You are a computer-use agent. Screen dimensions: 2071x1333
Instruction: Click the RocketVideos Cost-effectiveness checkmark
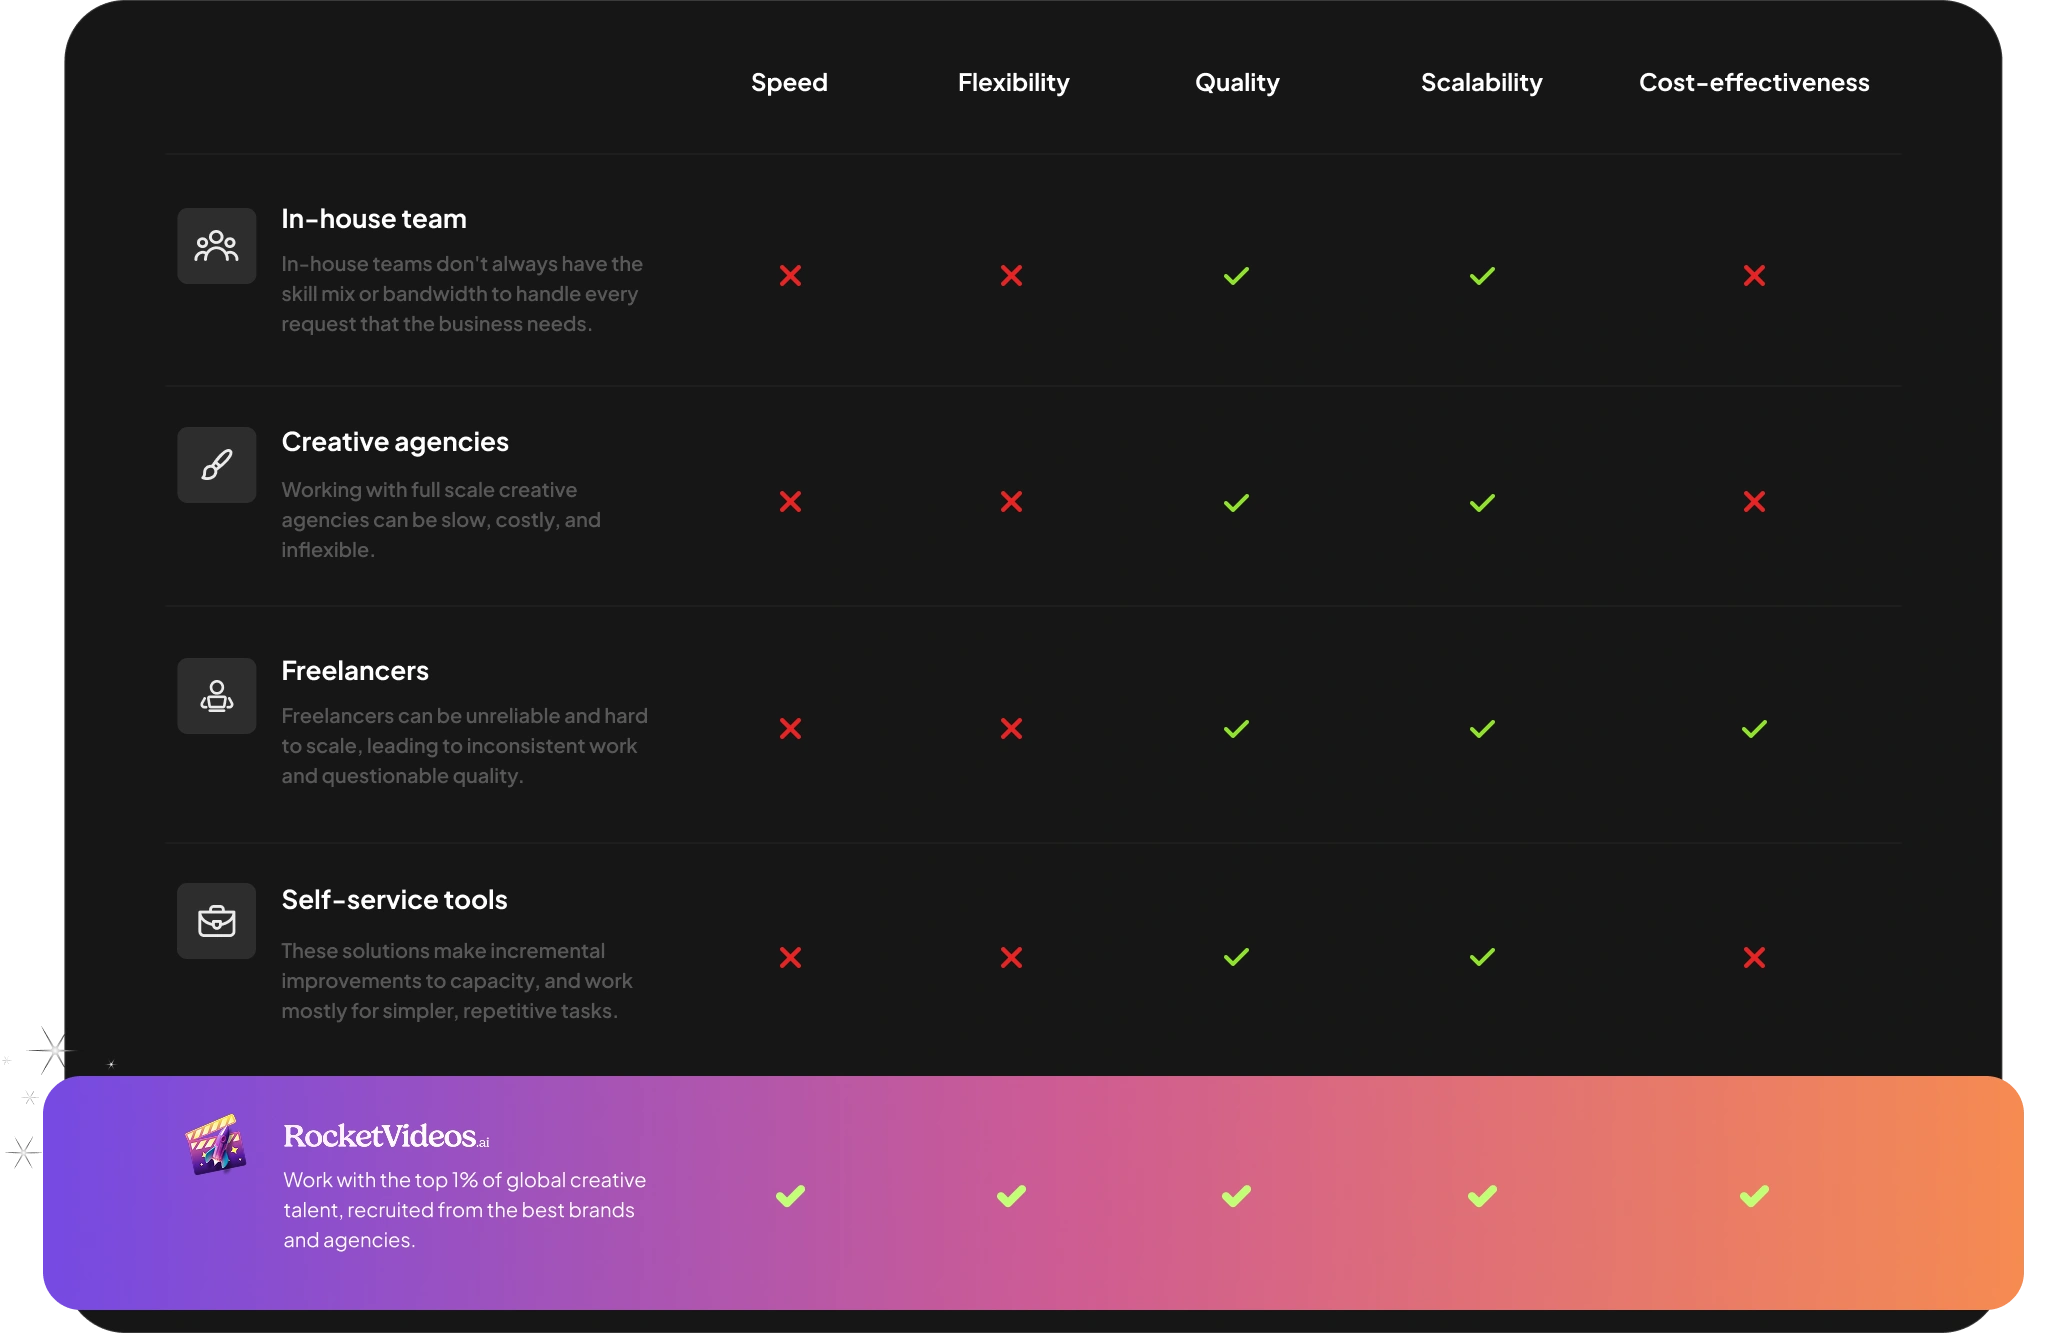point(1753,1196)
